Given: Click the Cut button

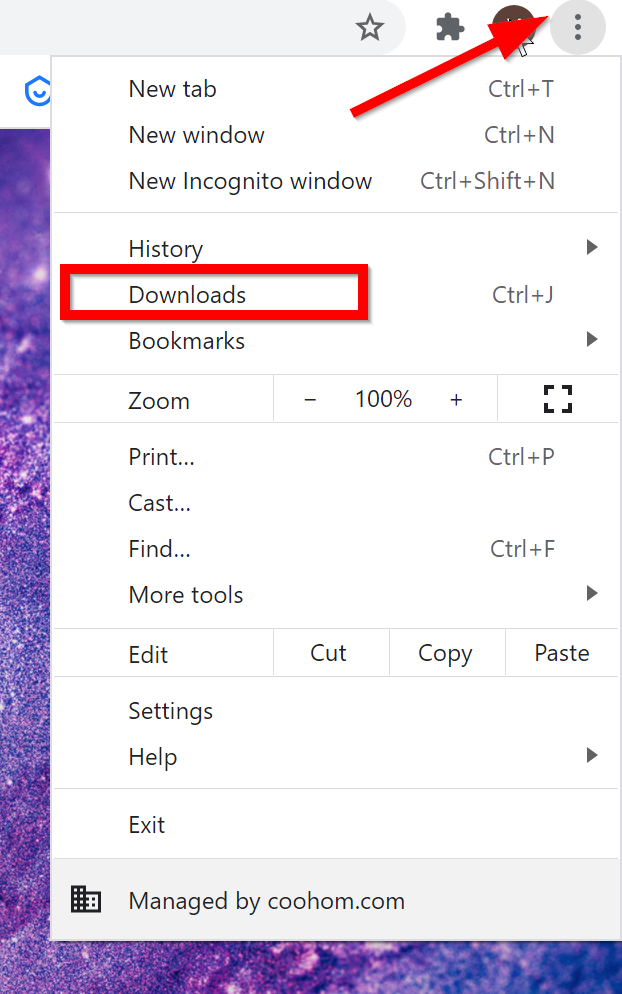Looking at the screenshot, I should tap(328, 653).
